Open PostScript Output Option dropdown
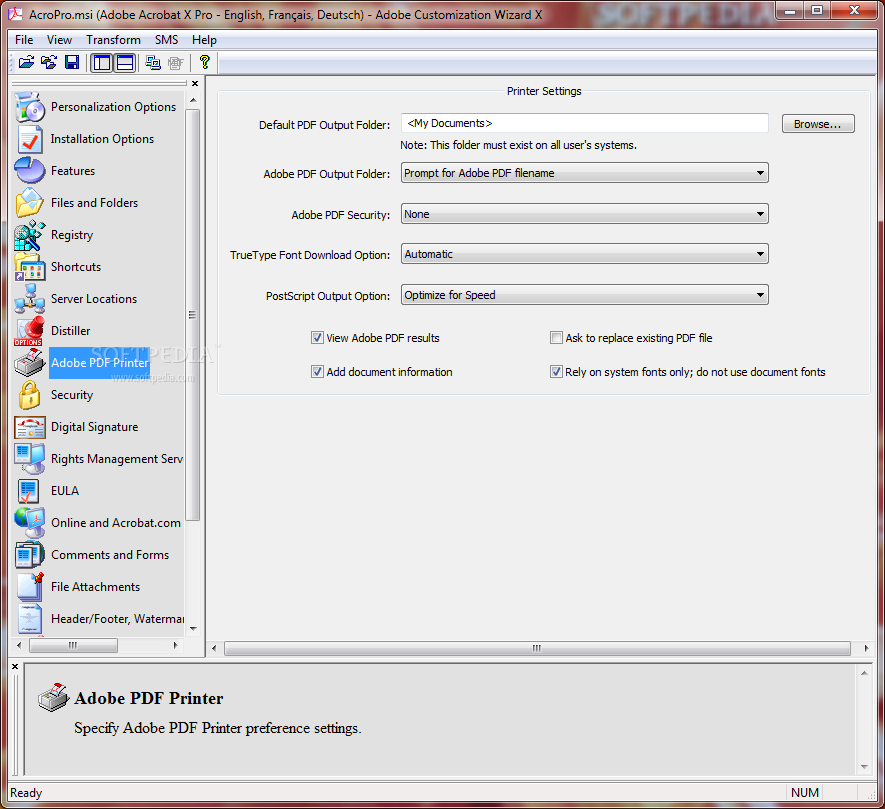 coord(585,295)
